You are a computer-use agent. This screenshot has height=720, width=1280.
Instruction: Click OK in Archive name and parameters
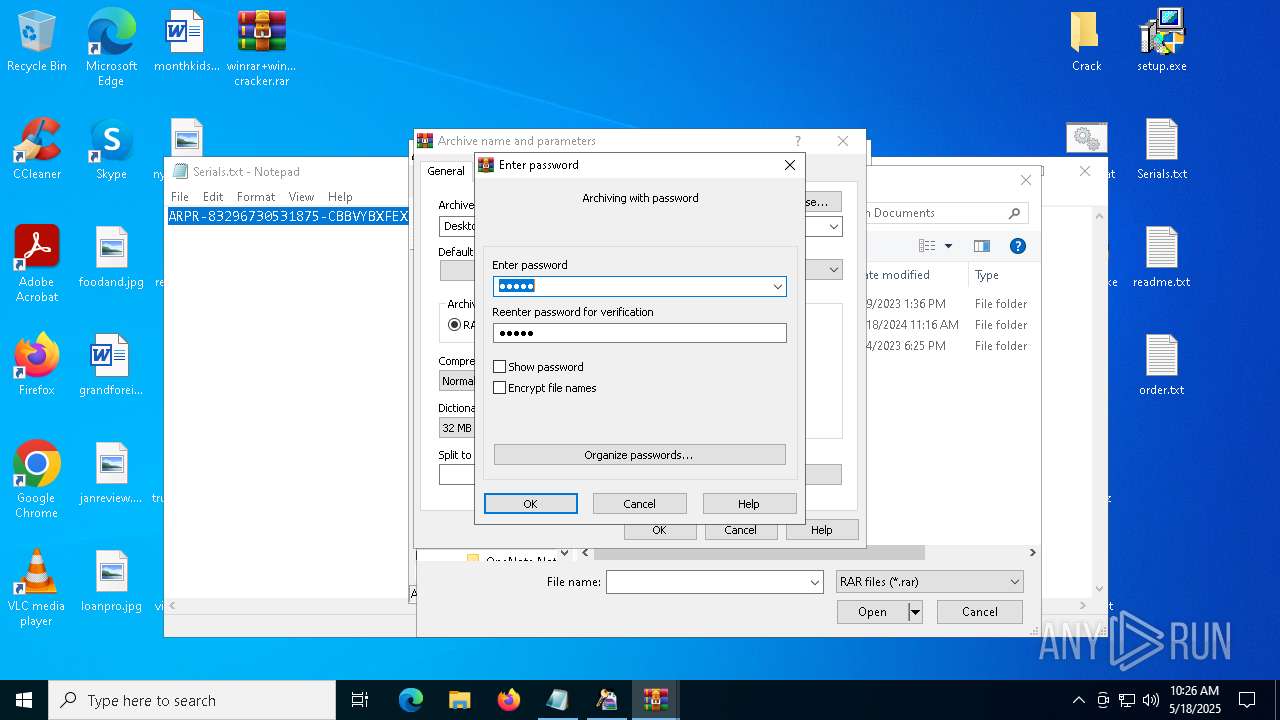tap(659, 530)
